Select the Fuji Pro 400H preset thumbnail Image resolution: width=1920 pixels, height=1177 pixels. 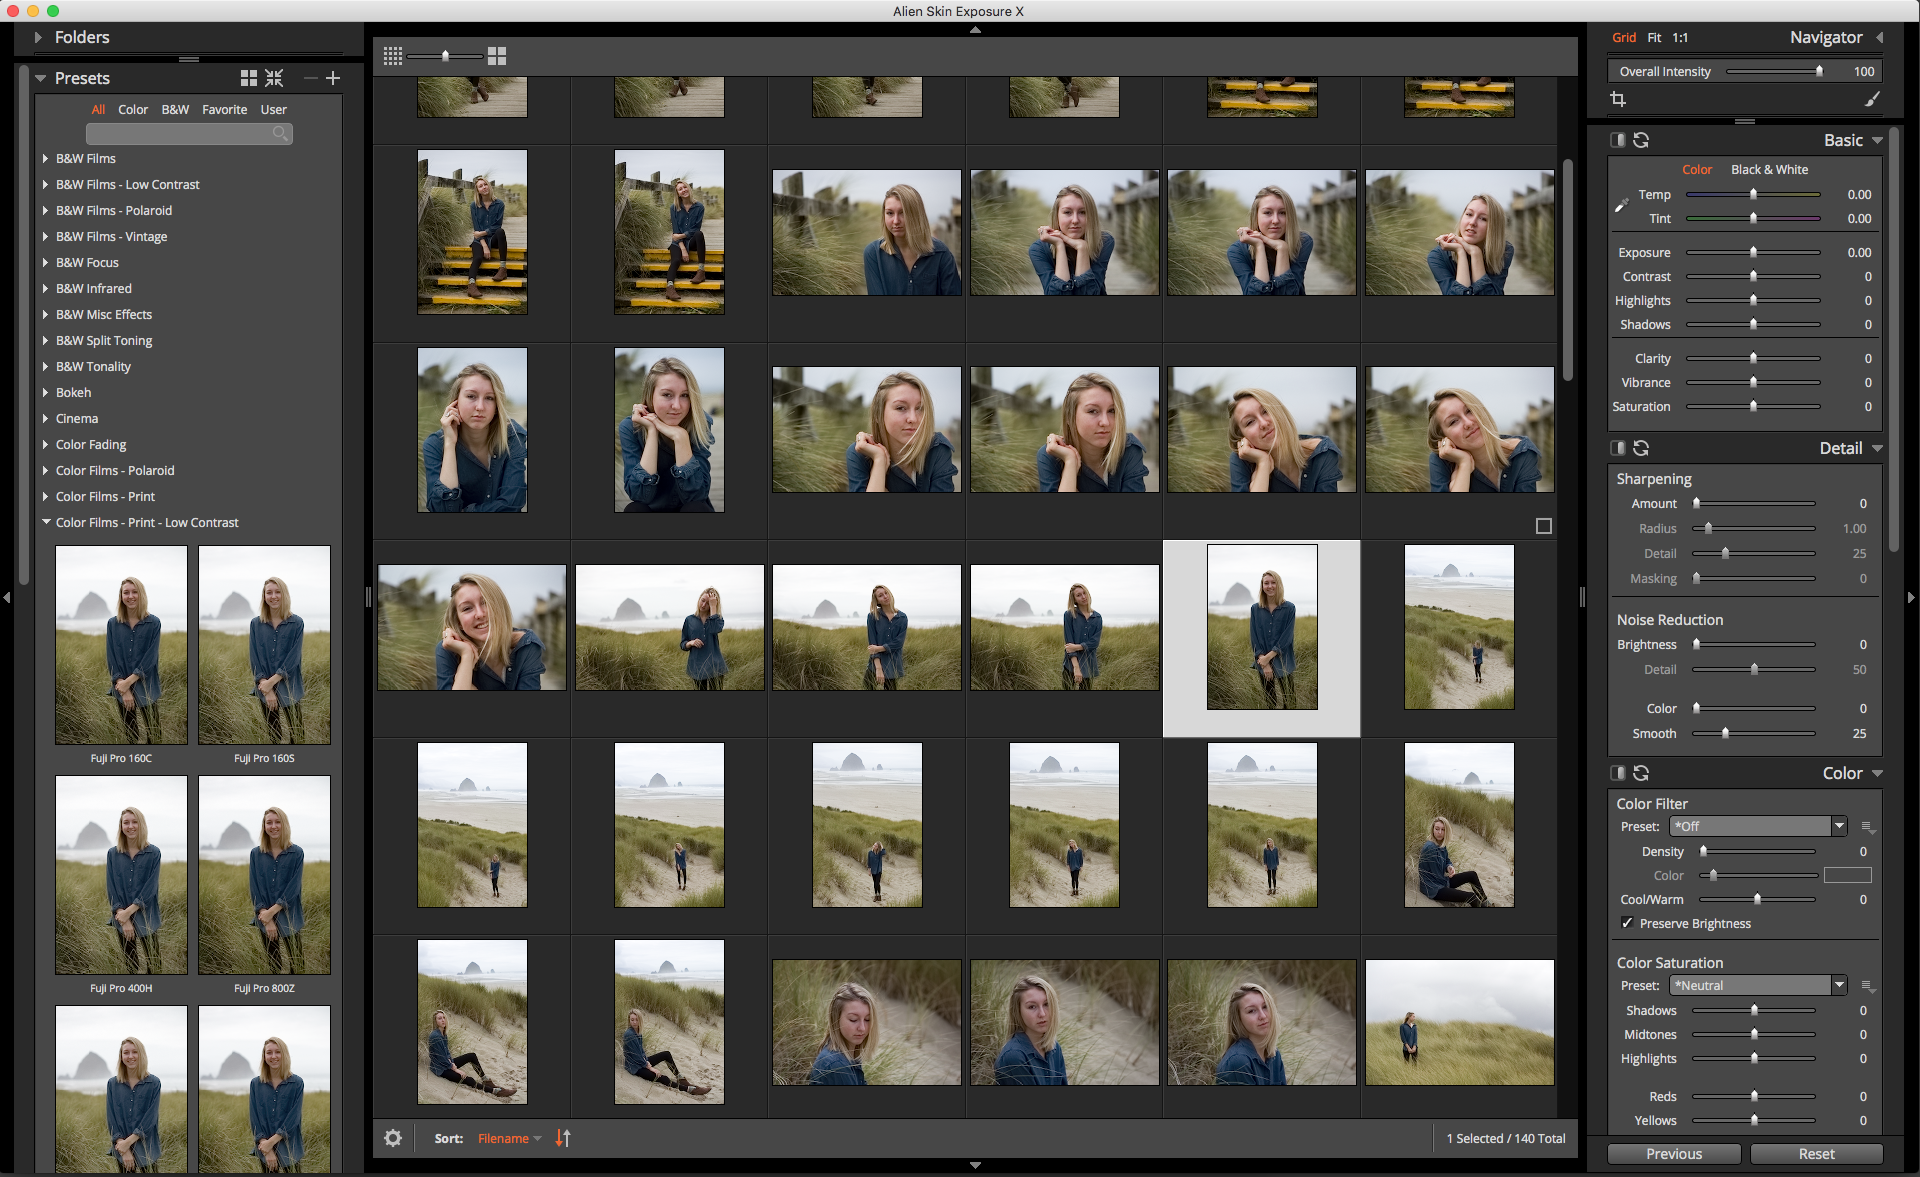click(x=120, y=875)
